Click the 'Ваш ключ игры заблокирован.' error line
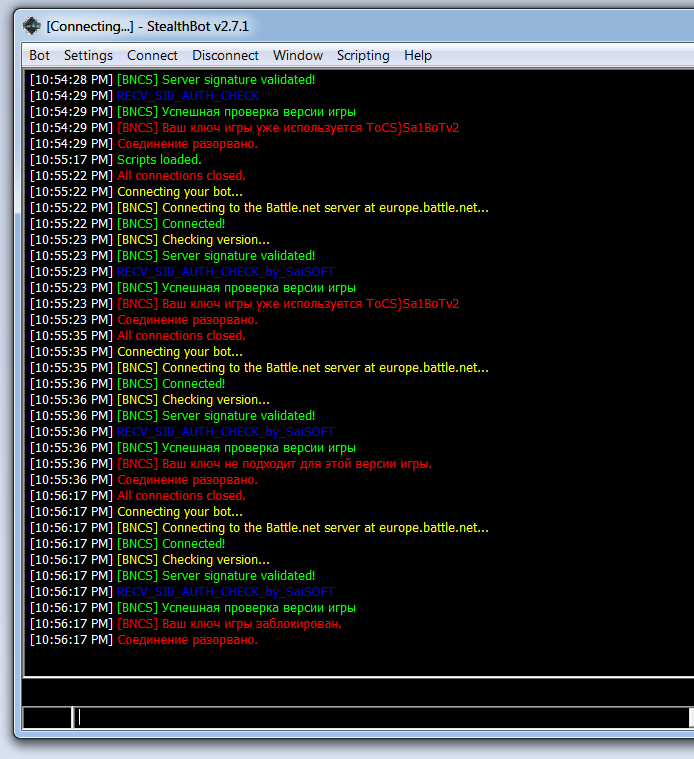Image resolution: width=694 pixels, height=759 pixels. point(186,623)
